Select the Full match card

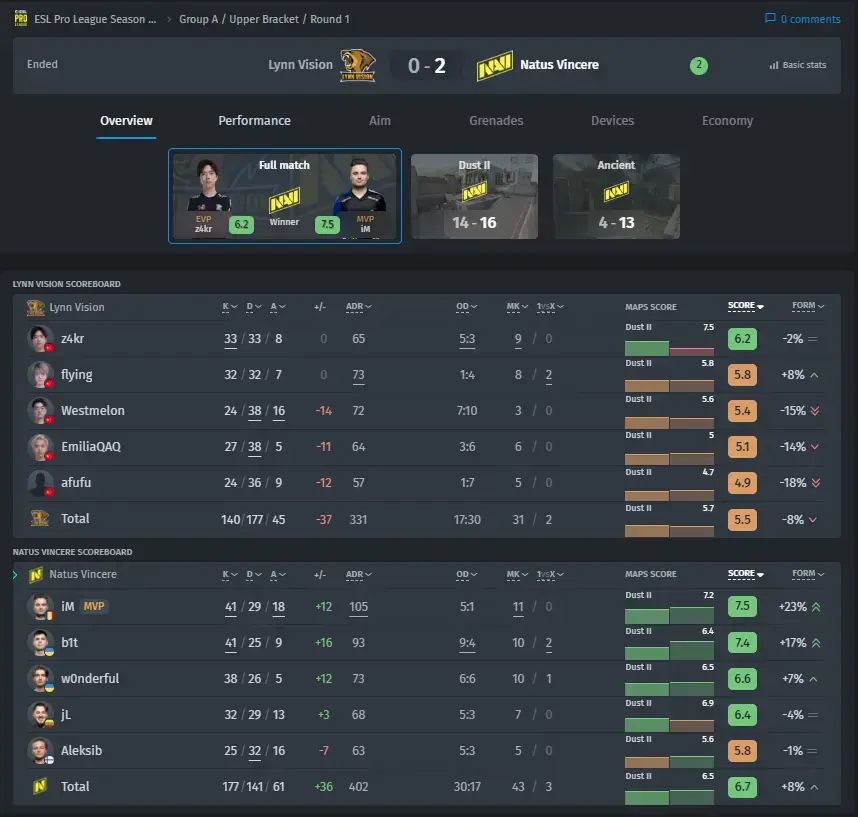(x=285, y=196)
